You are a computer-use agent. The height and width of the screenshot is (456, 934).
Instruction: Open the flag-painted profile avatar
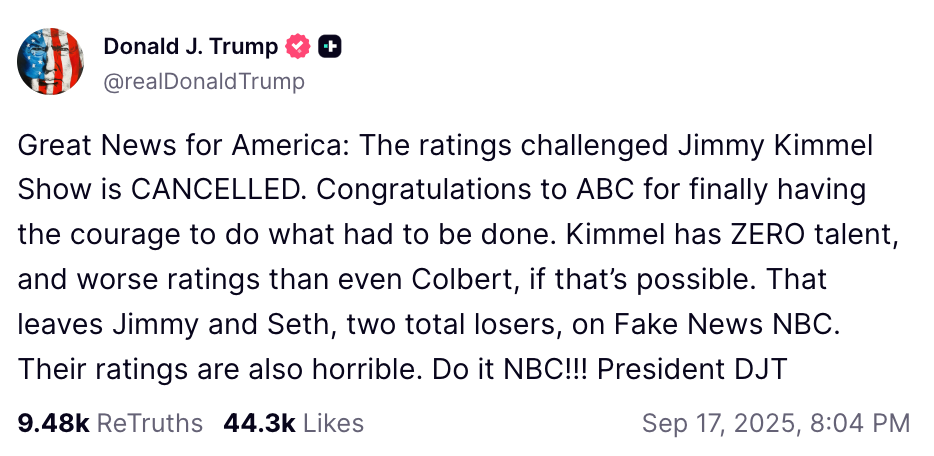click(51, 61)
